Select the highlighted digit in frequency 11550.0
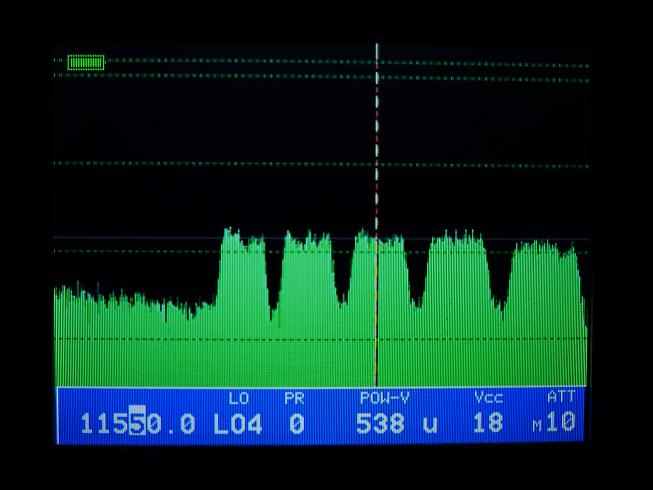 (138, 424)
